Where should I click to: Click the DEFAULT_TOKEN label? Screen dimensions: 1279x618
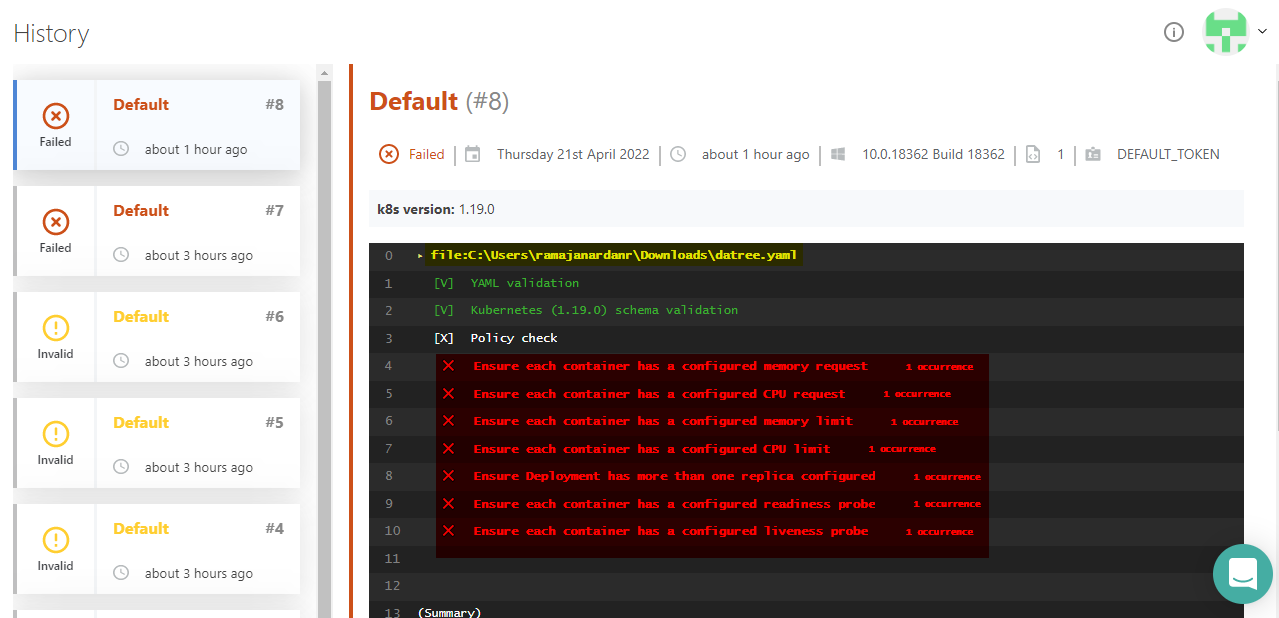click(x=1168, y=154)
